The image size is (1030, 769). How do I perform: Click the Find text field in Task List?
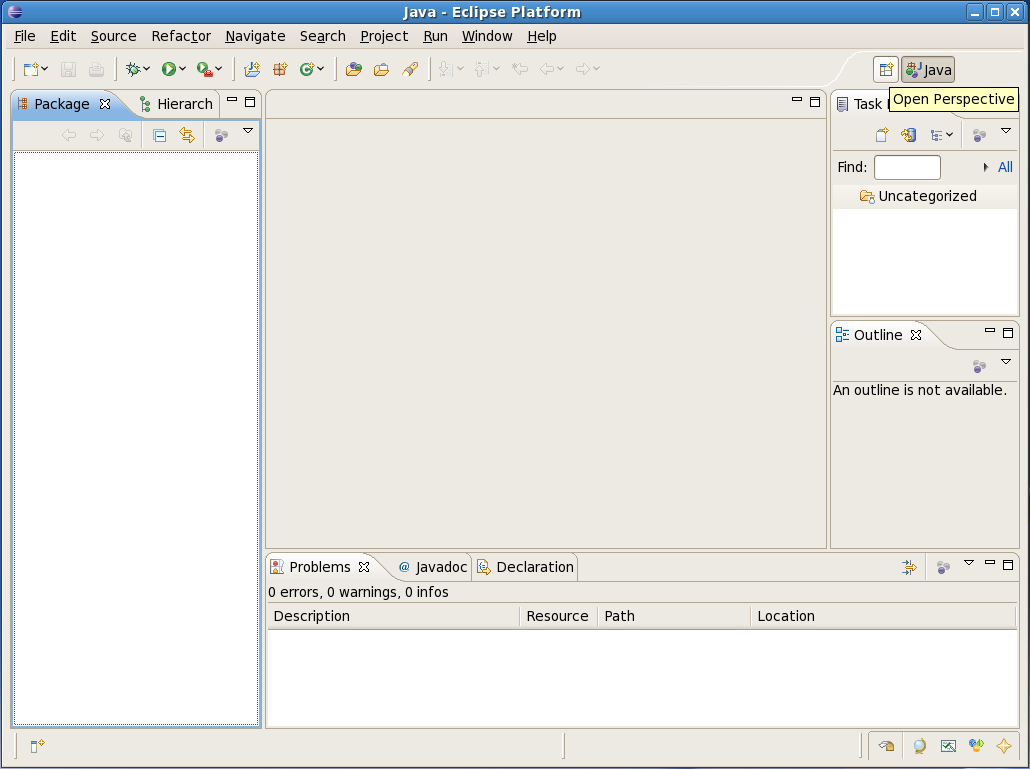pyautogui.click(x=907, y=167)
